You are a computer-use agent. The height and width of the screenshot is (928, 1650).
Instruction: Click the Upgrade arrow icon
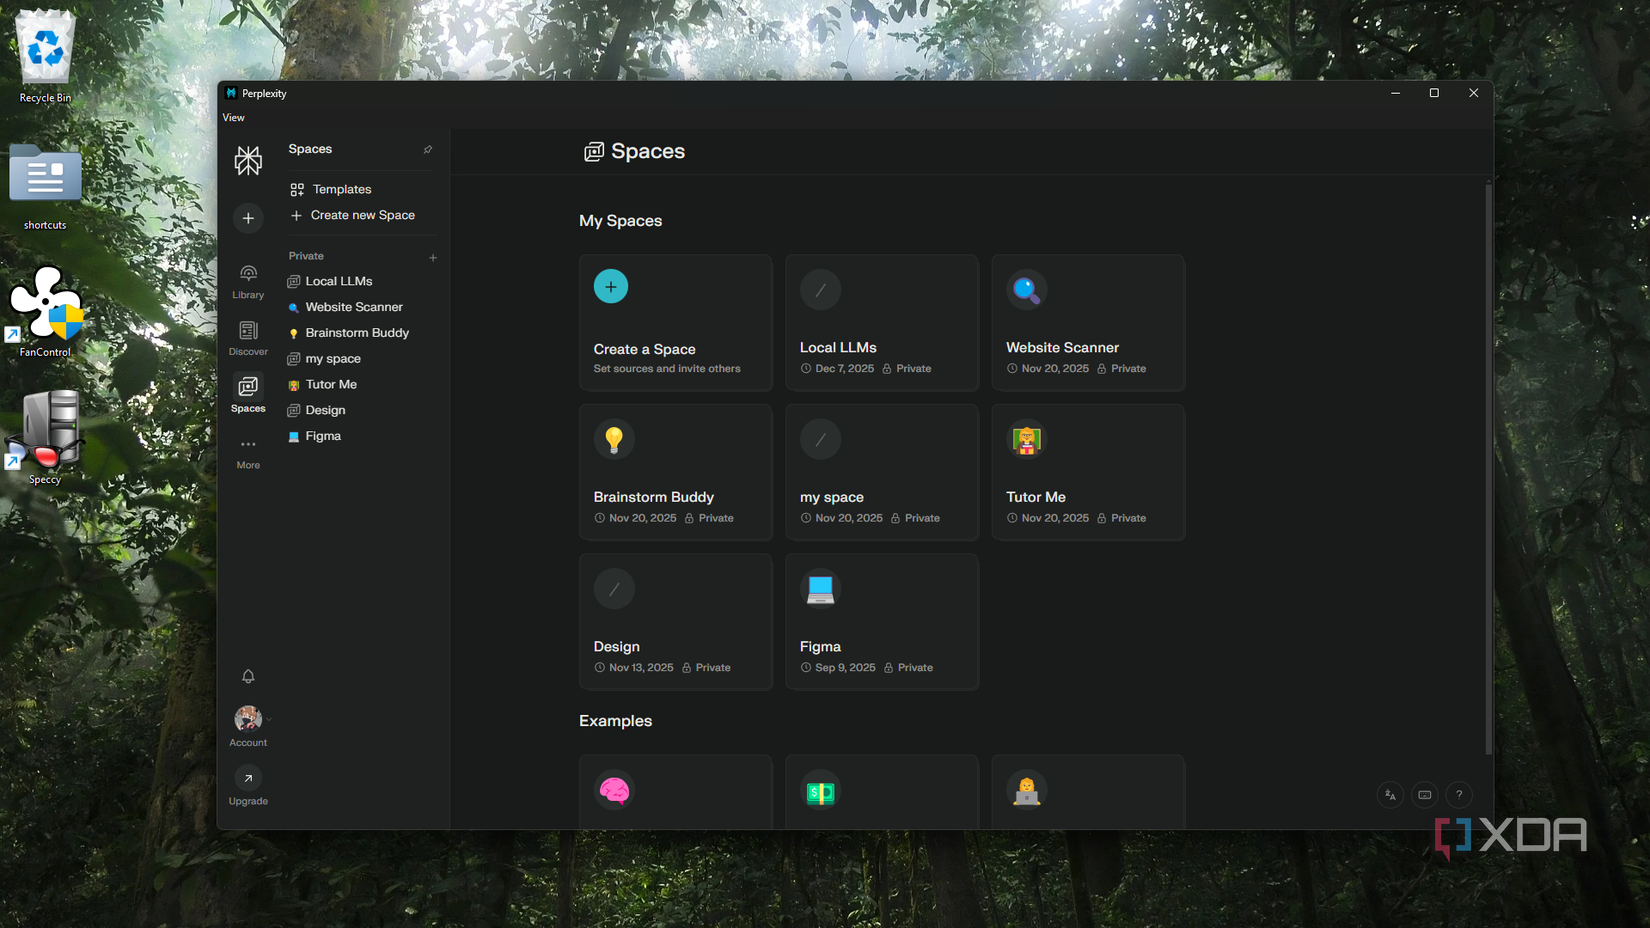click(248, 778)
